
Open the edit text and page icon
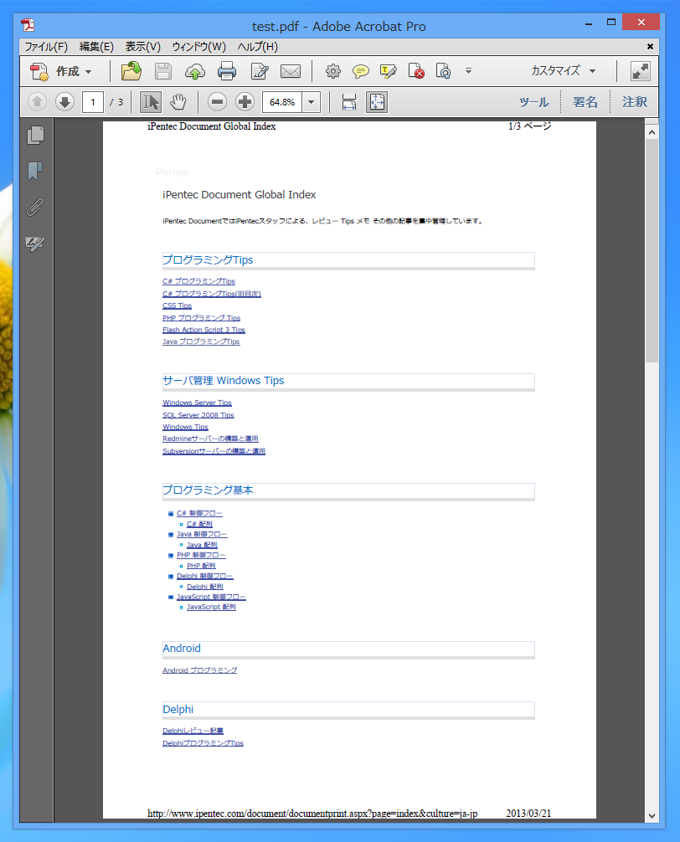(259, 71)
